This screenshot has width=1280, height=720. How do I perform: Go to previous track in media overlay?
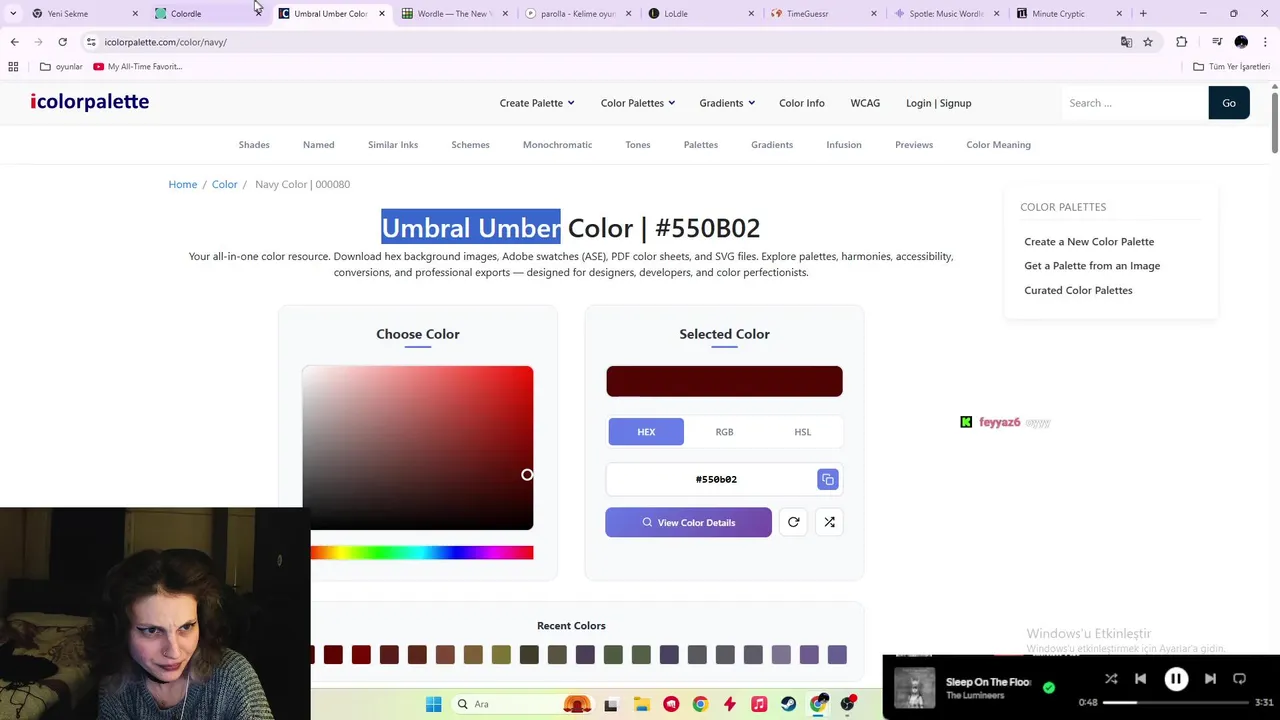click(x=1140, y=679)
